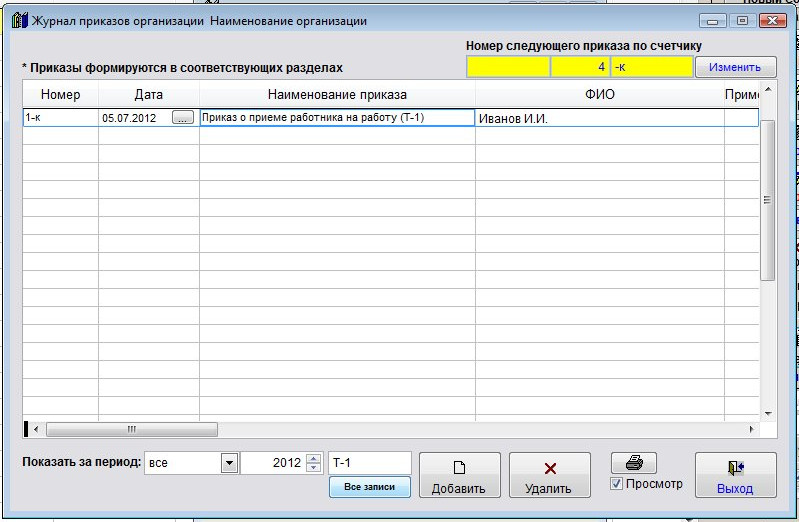
Task: Click the yellow counter number field showing 4
Action: tap(580, 67)
